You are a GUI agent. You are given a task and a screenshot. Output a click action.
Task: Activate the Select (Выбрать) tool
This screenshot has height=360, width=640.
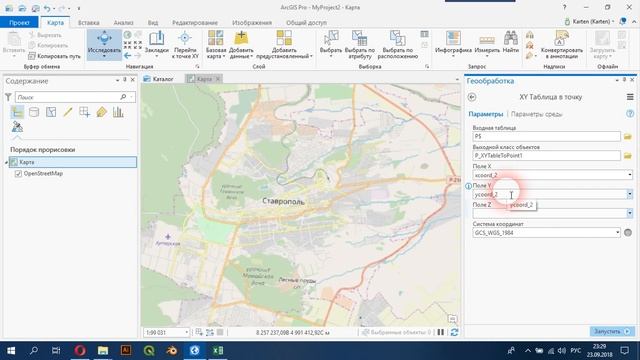coord(331,43)
